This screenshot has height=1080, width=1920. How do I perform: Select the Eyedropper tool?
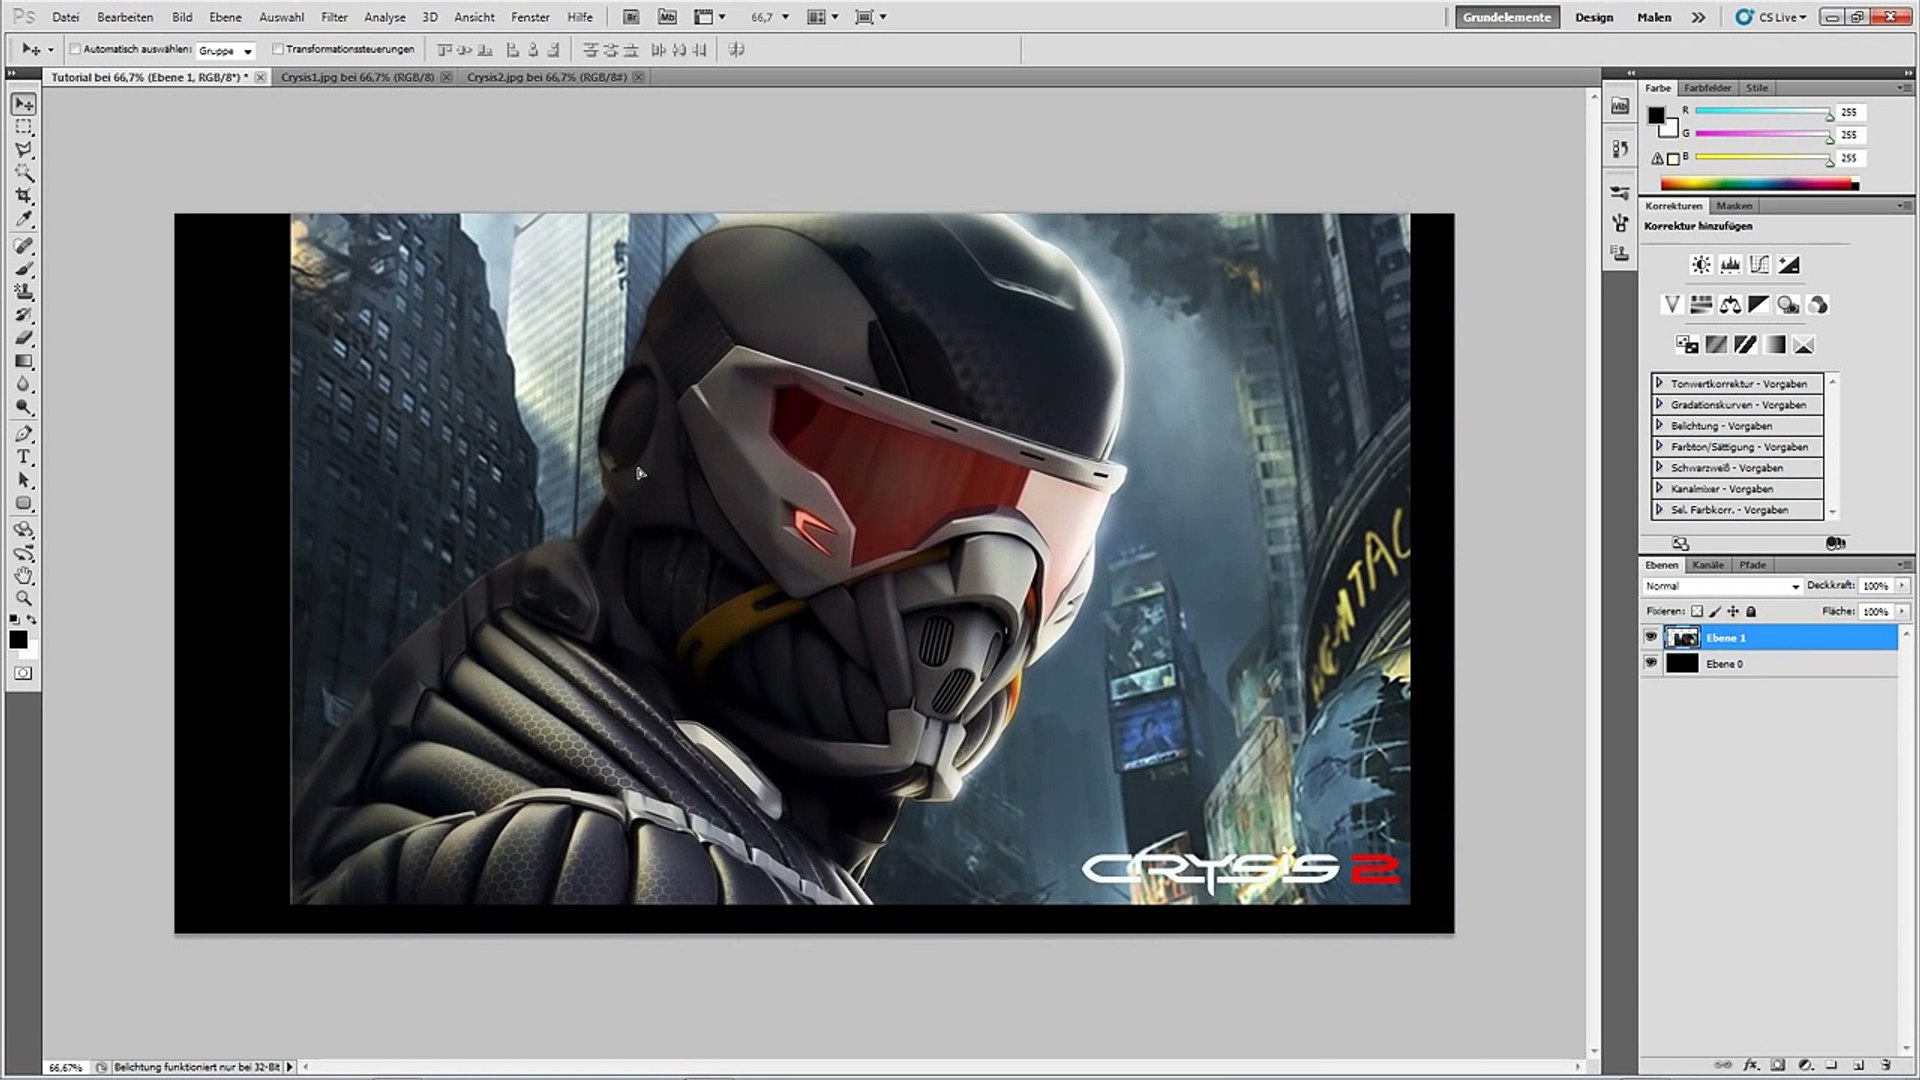pos(24,219)
